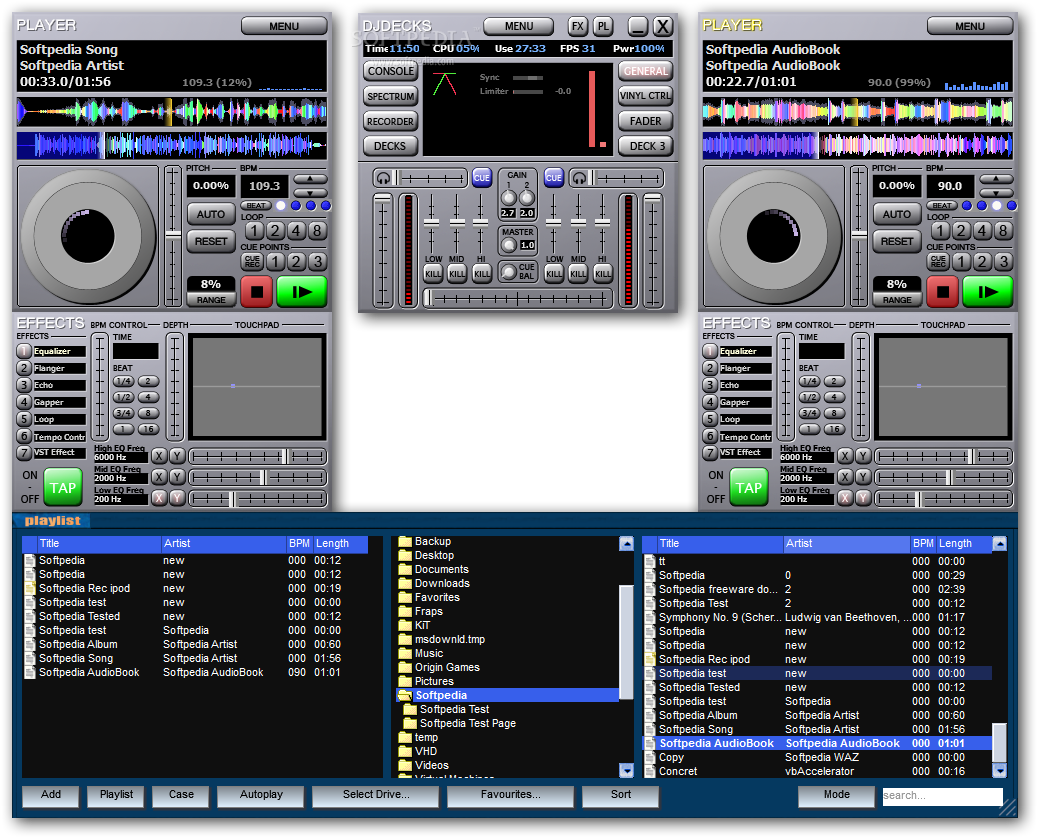
Task: Click Y button for right Low EQ Freq
Action: click(x=863, y=498)
